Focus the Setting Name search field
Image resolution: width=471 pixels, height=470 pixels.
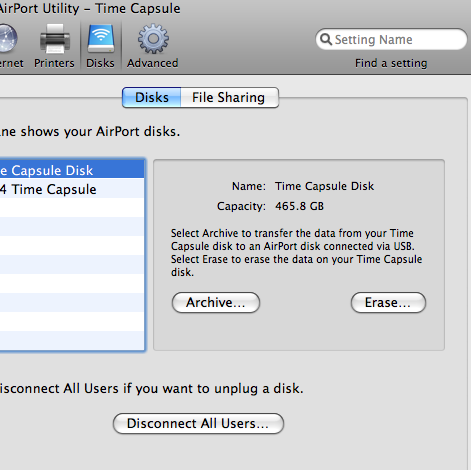391,39
